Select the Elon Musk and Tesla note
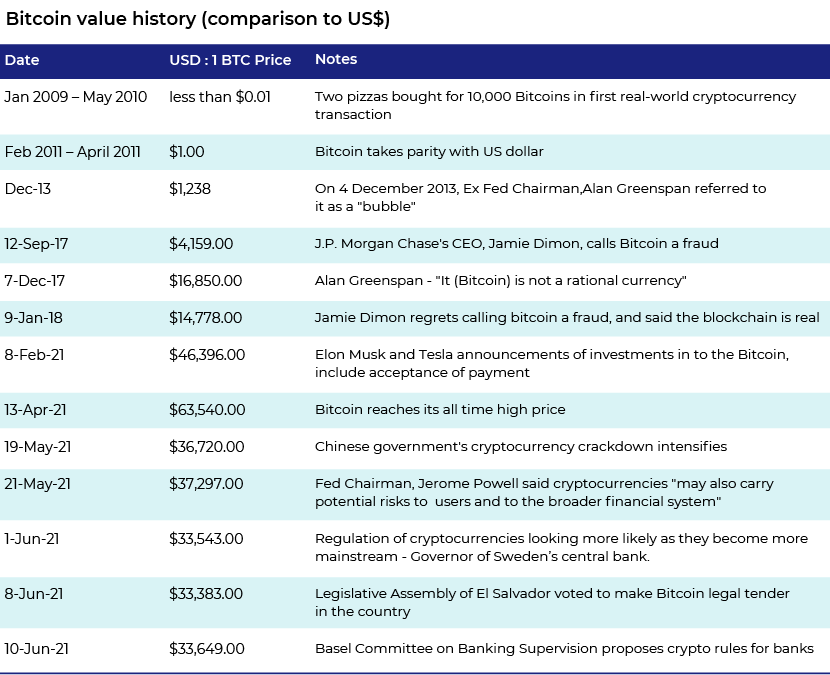 pyautogui.click(x=552, y=364)
